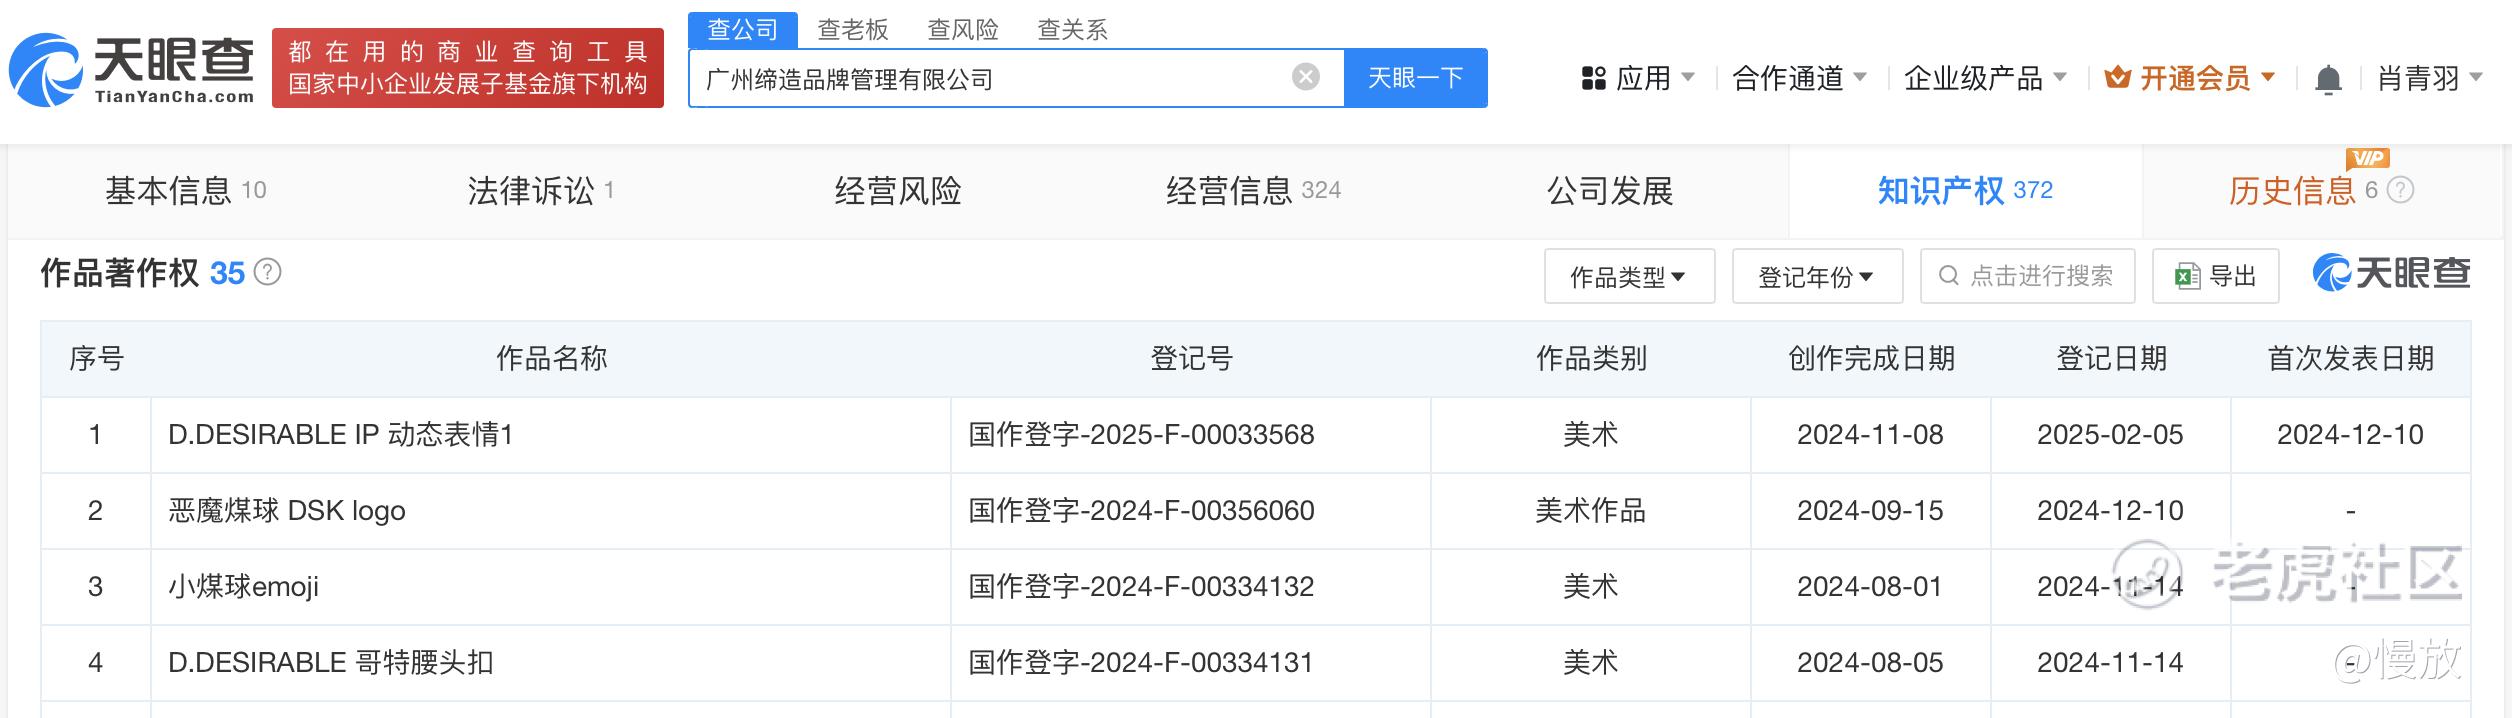Click the 首次发表日期 column header
2512x718 pixels.
2351,358
